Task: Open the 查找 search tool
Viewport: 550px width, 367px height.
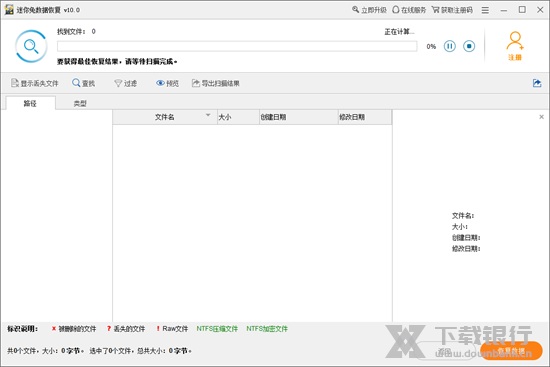Action: click(83, 83)
